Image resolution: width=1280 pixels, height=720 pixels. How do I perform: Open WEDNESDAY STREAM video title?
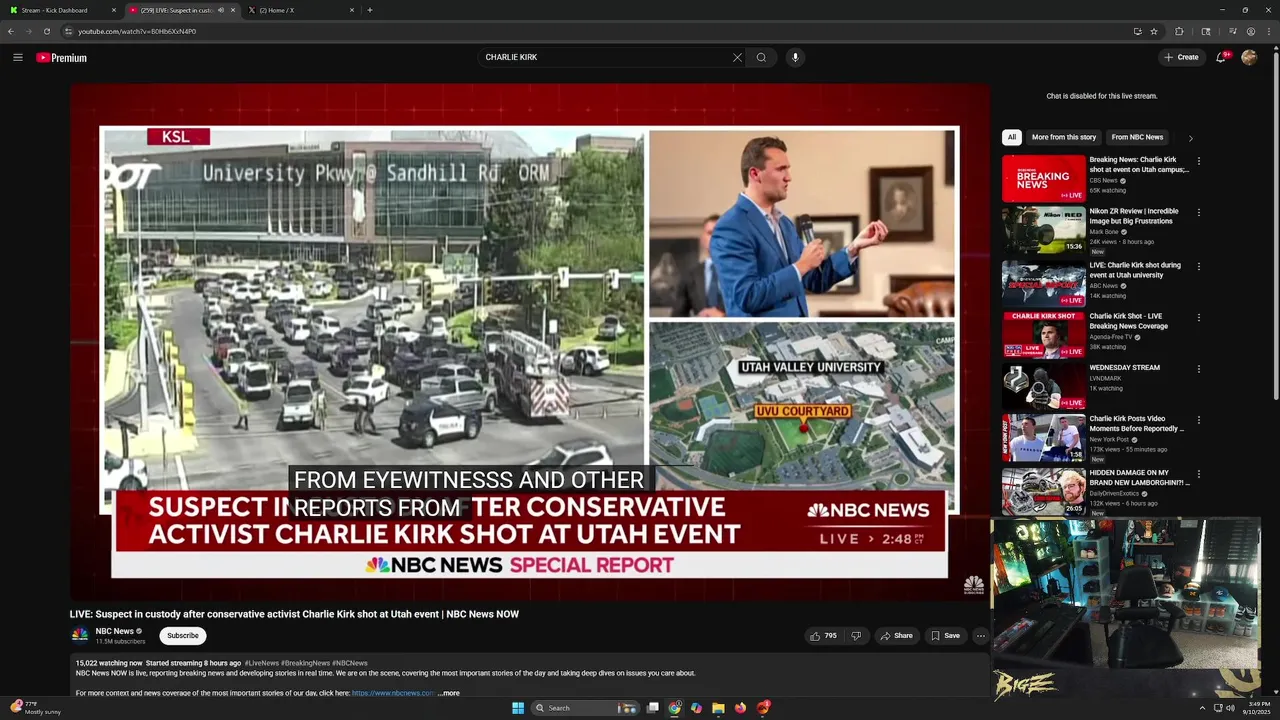click(x=1124, y=367)
